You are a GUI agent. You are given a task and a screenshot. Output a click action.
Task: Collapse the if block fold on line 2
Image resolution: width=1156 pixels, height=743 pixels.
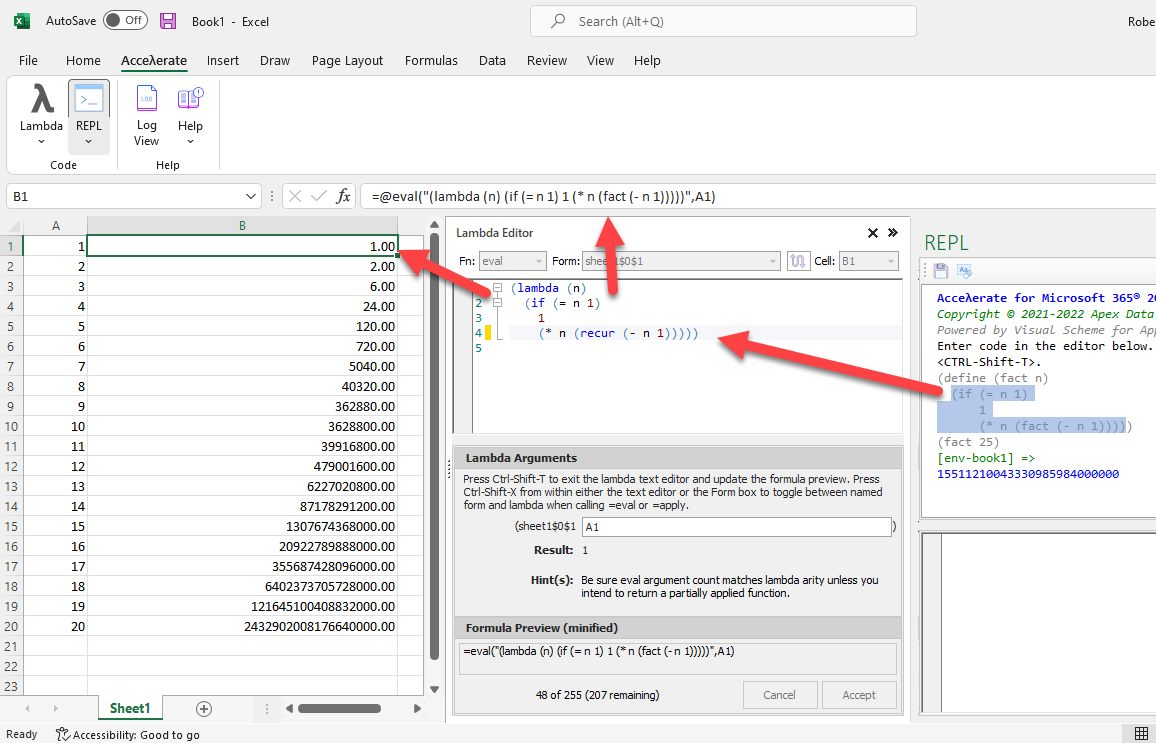point(498,302)
